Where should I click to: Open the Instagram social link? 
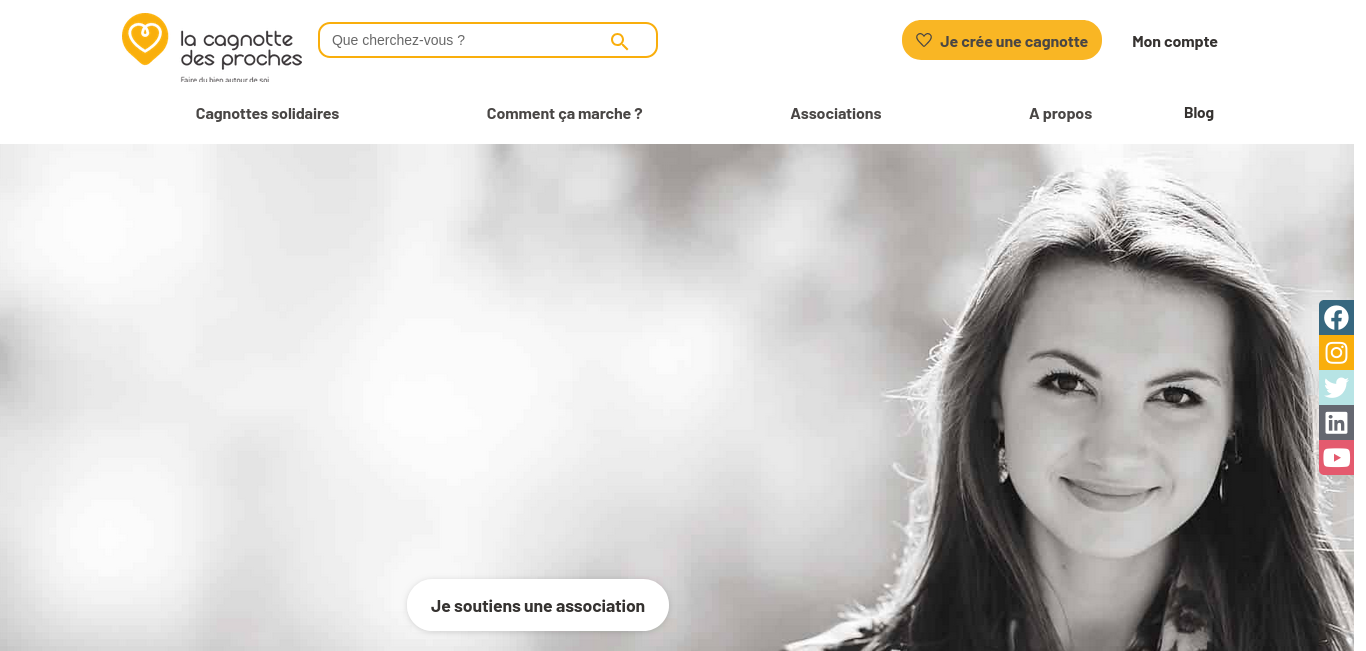coord(1336,353)
